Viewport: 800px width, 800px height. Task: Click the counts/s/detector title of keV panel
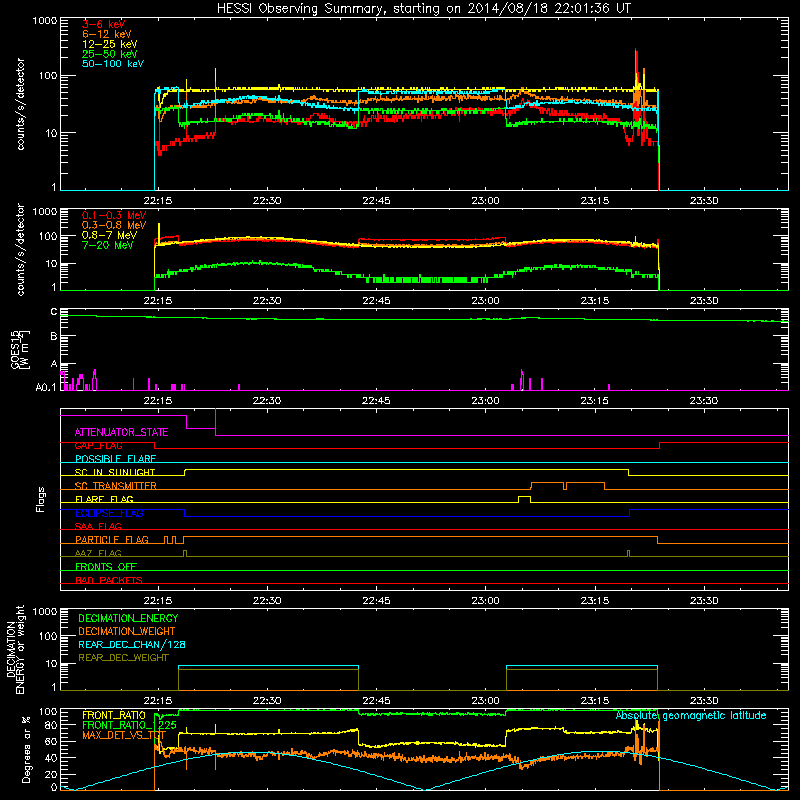pyautogui.click(x=20, y=104)
